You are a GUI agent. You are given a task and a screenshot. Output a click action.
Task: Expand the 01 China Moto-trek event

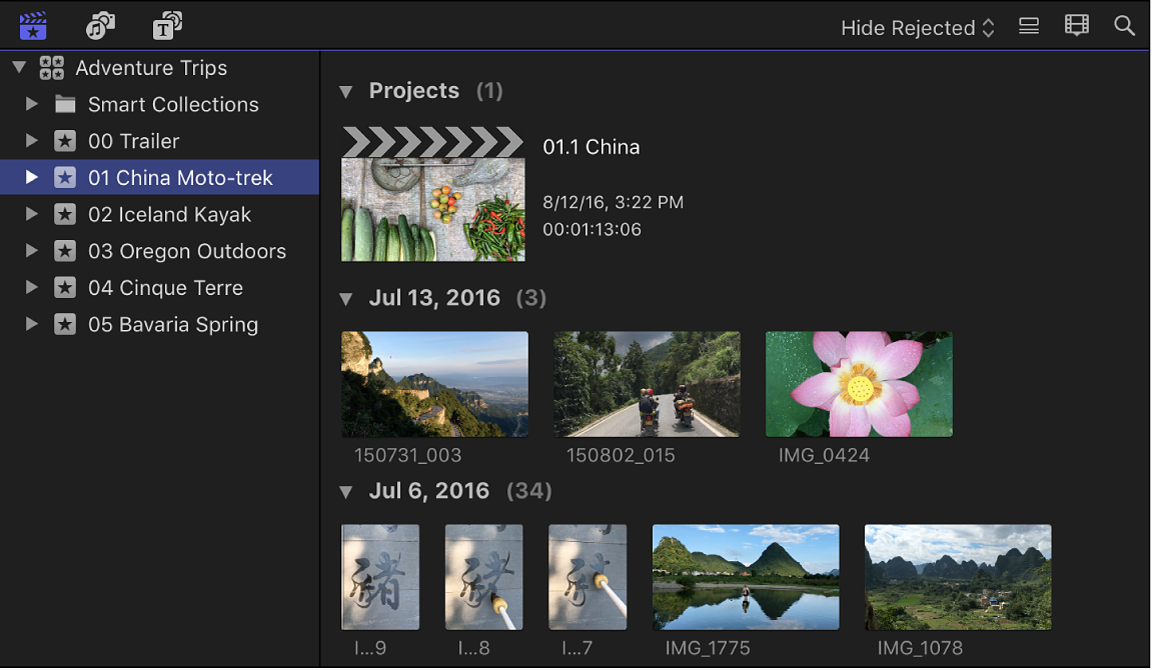(32, 177)
